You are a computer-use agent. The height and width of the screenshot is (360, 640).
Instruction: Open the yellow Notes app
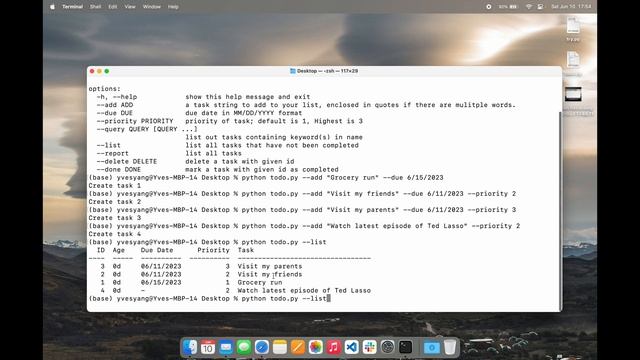(280, 347)
